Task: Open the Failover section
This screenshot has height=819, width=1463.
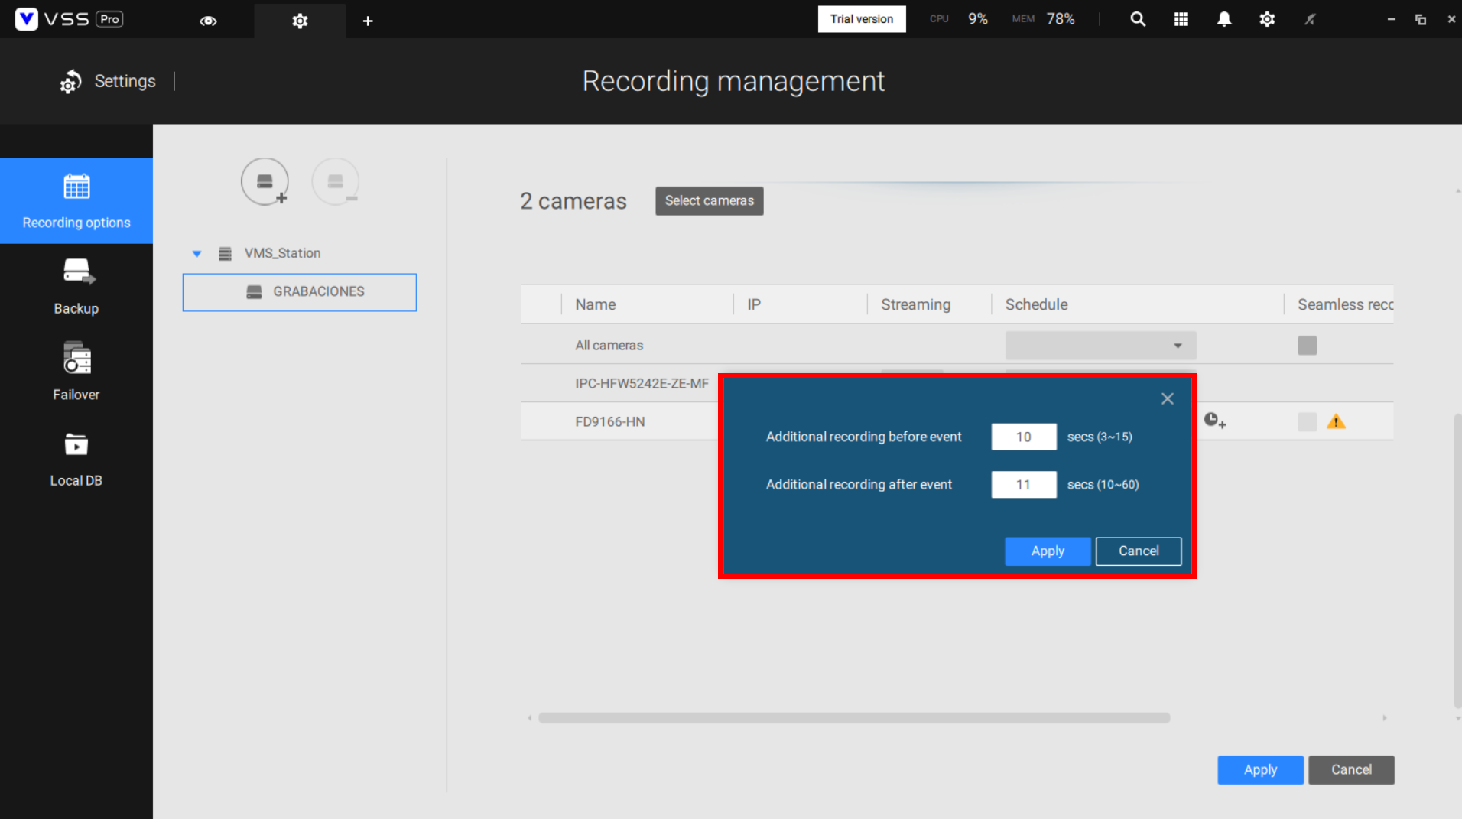Action: coord(76,372)
